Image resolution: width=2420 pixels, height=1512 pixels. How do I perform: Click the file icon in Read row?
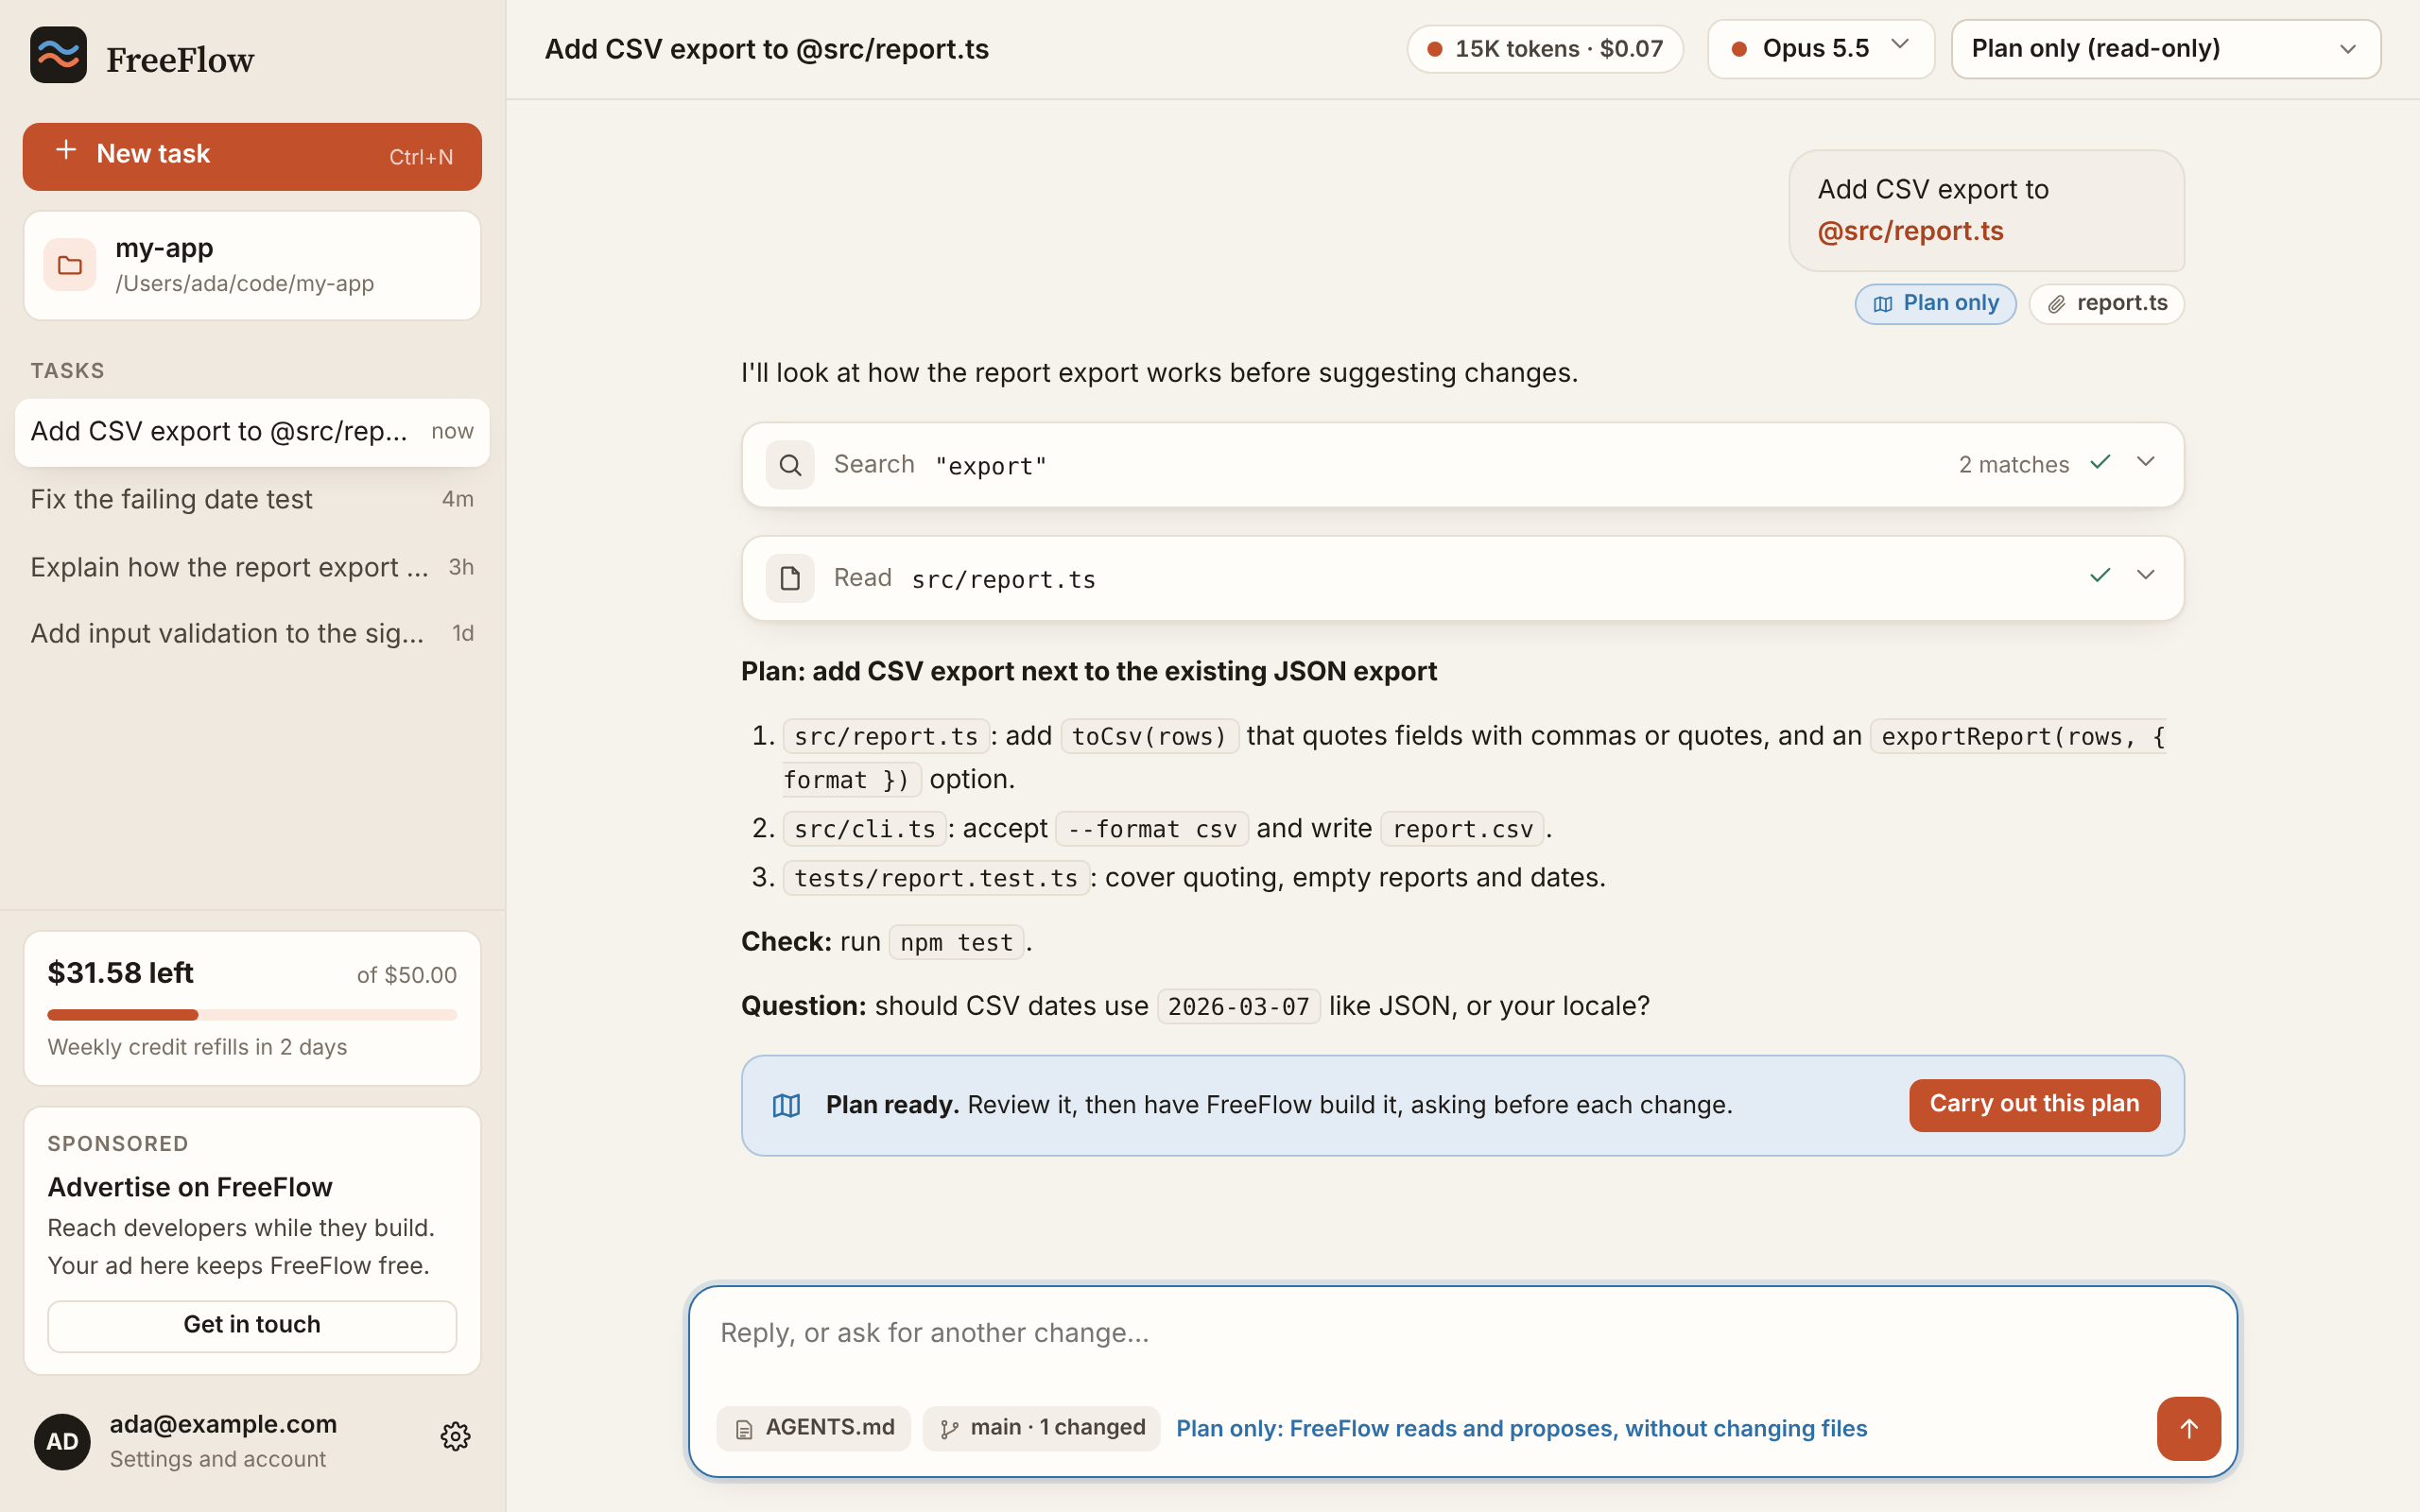pos(790,578)
